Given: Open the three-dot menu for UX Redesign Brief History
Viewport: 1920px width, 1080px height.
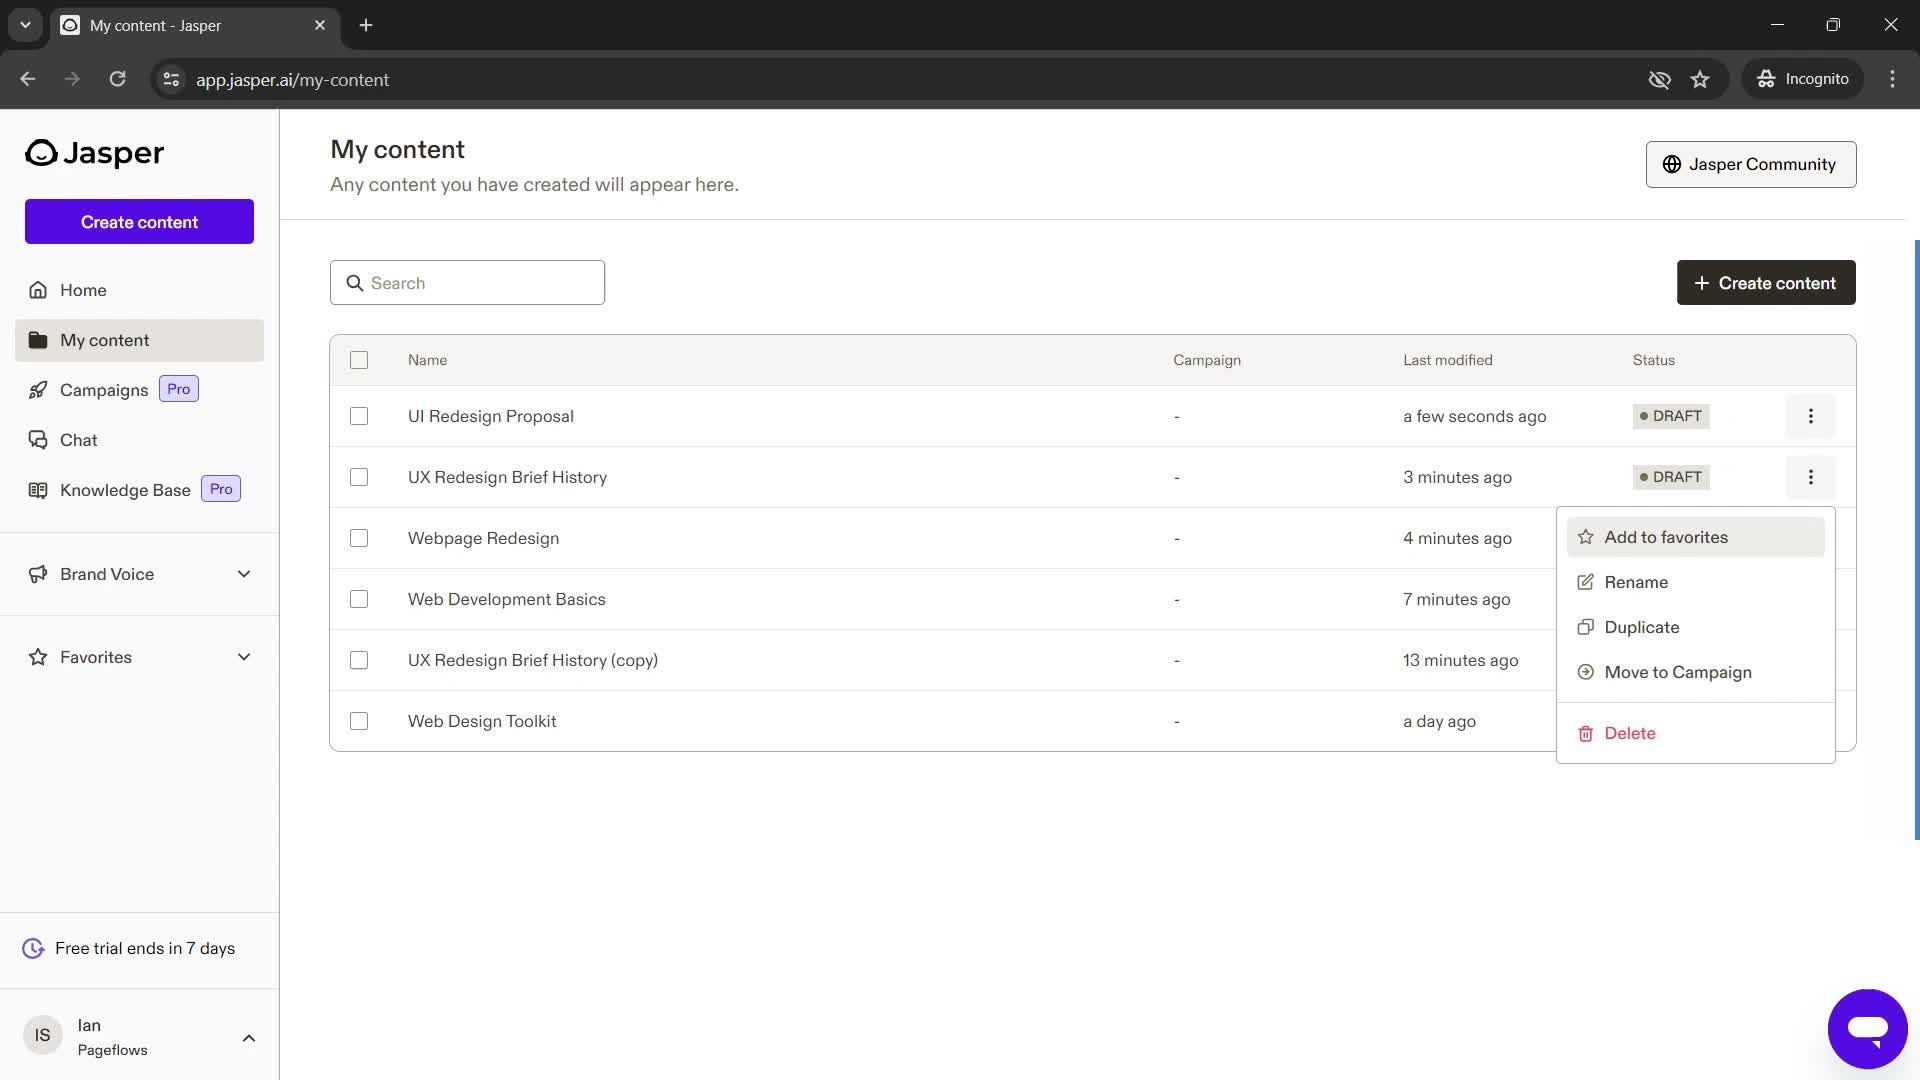Looking at the screenshot, I should [1812, 476].
